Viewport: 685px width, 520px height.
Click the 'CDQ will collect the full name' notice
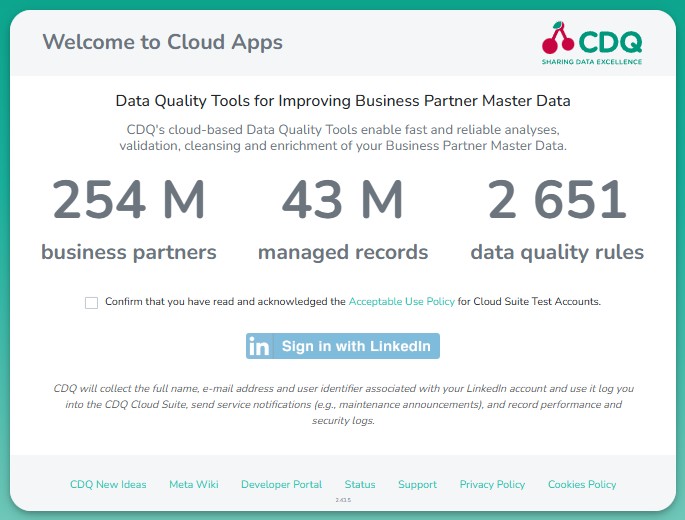(343, 404)
